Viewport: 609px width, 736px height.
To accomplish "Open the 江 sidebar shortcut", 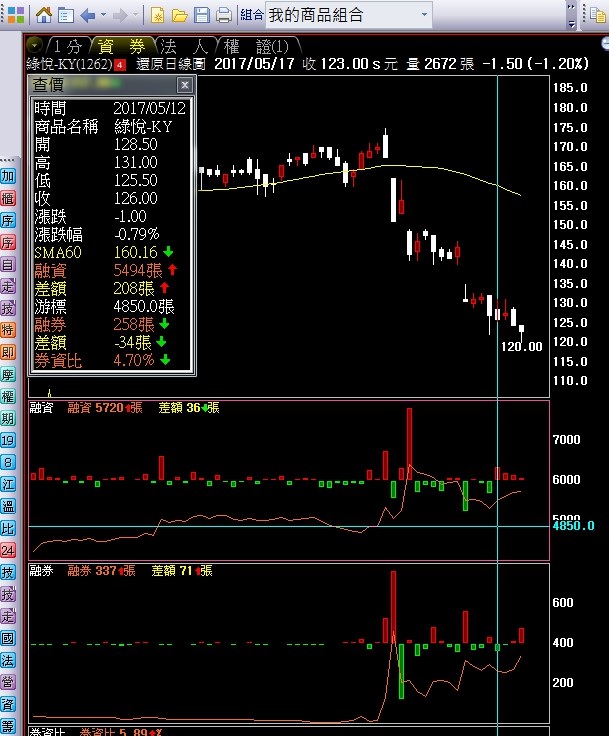I will (8, 484).
